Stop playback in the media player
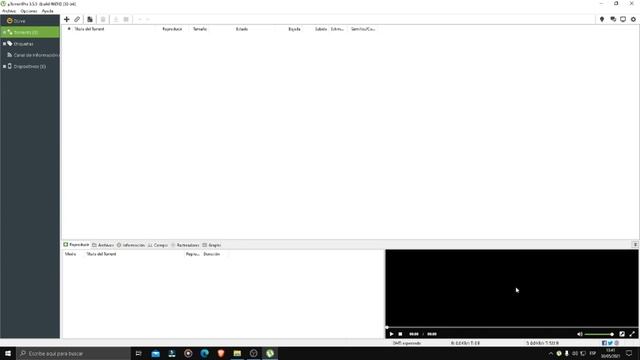 click(400, 334)
